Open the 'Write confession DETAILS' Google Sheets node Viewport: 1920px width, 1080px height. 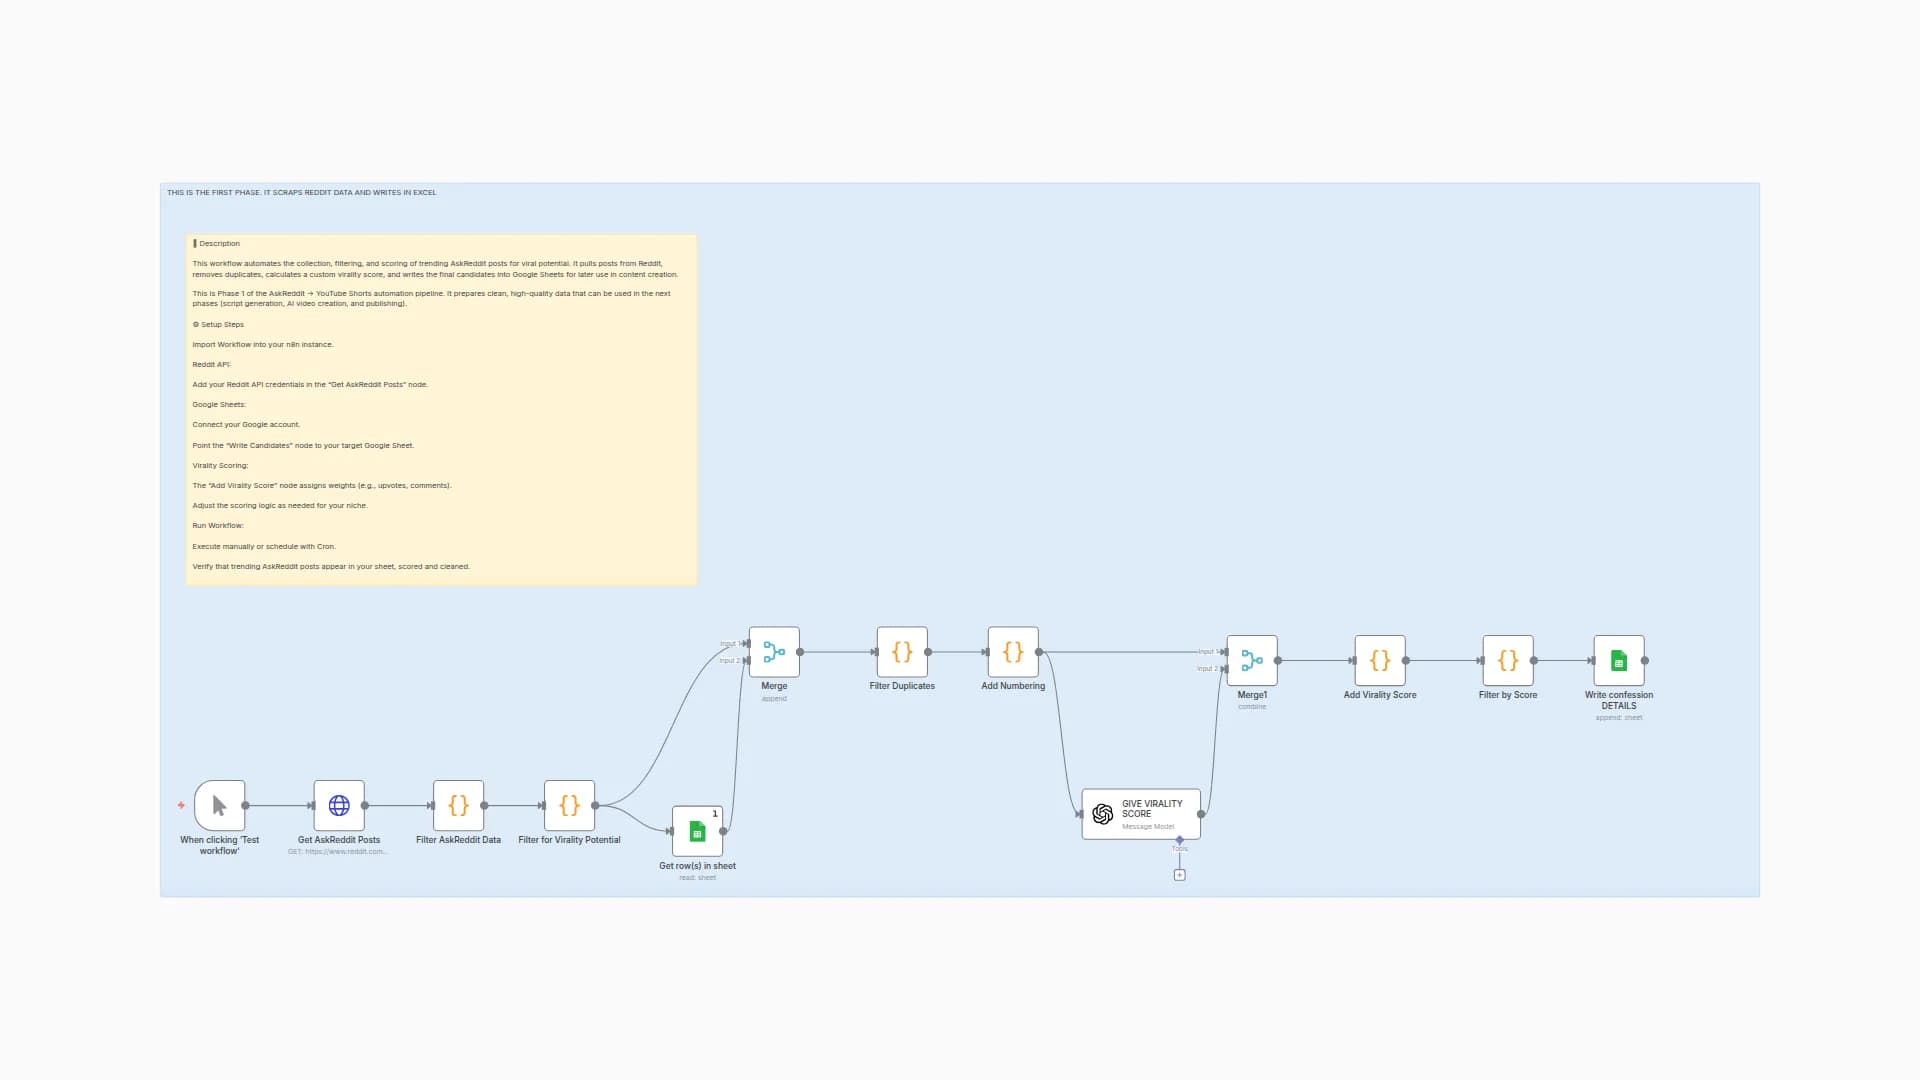(1619, 660)
